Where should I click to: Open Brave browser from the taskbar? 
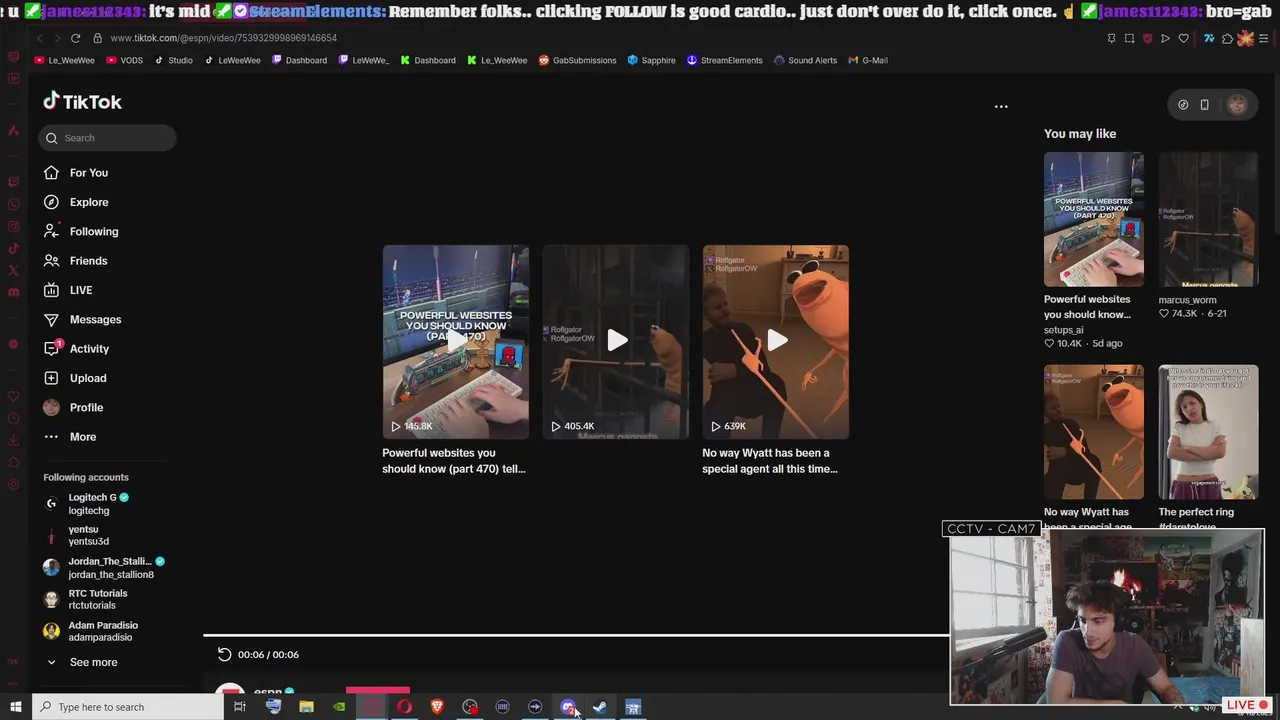tap(437, 707)
